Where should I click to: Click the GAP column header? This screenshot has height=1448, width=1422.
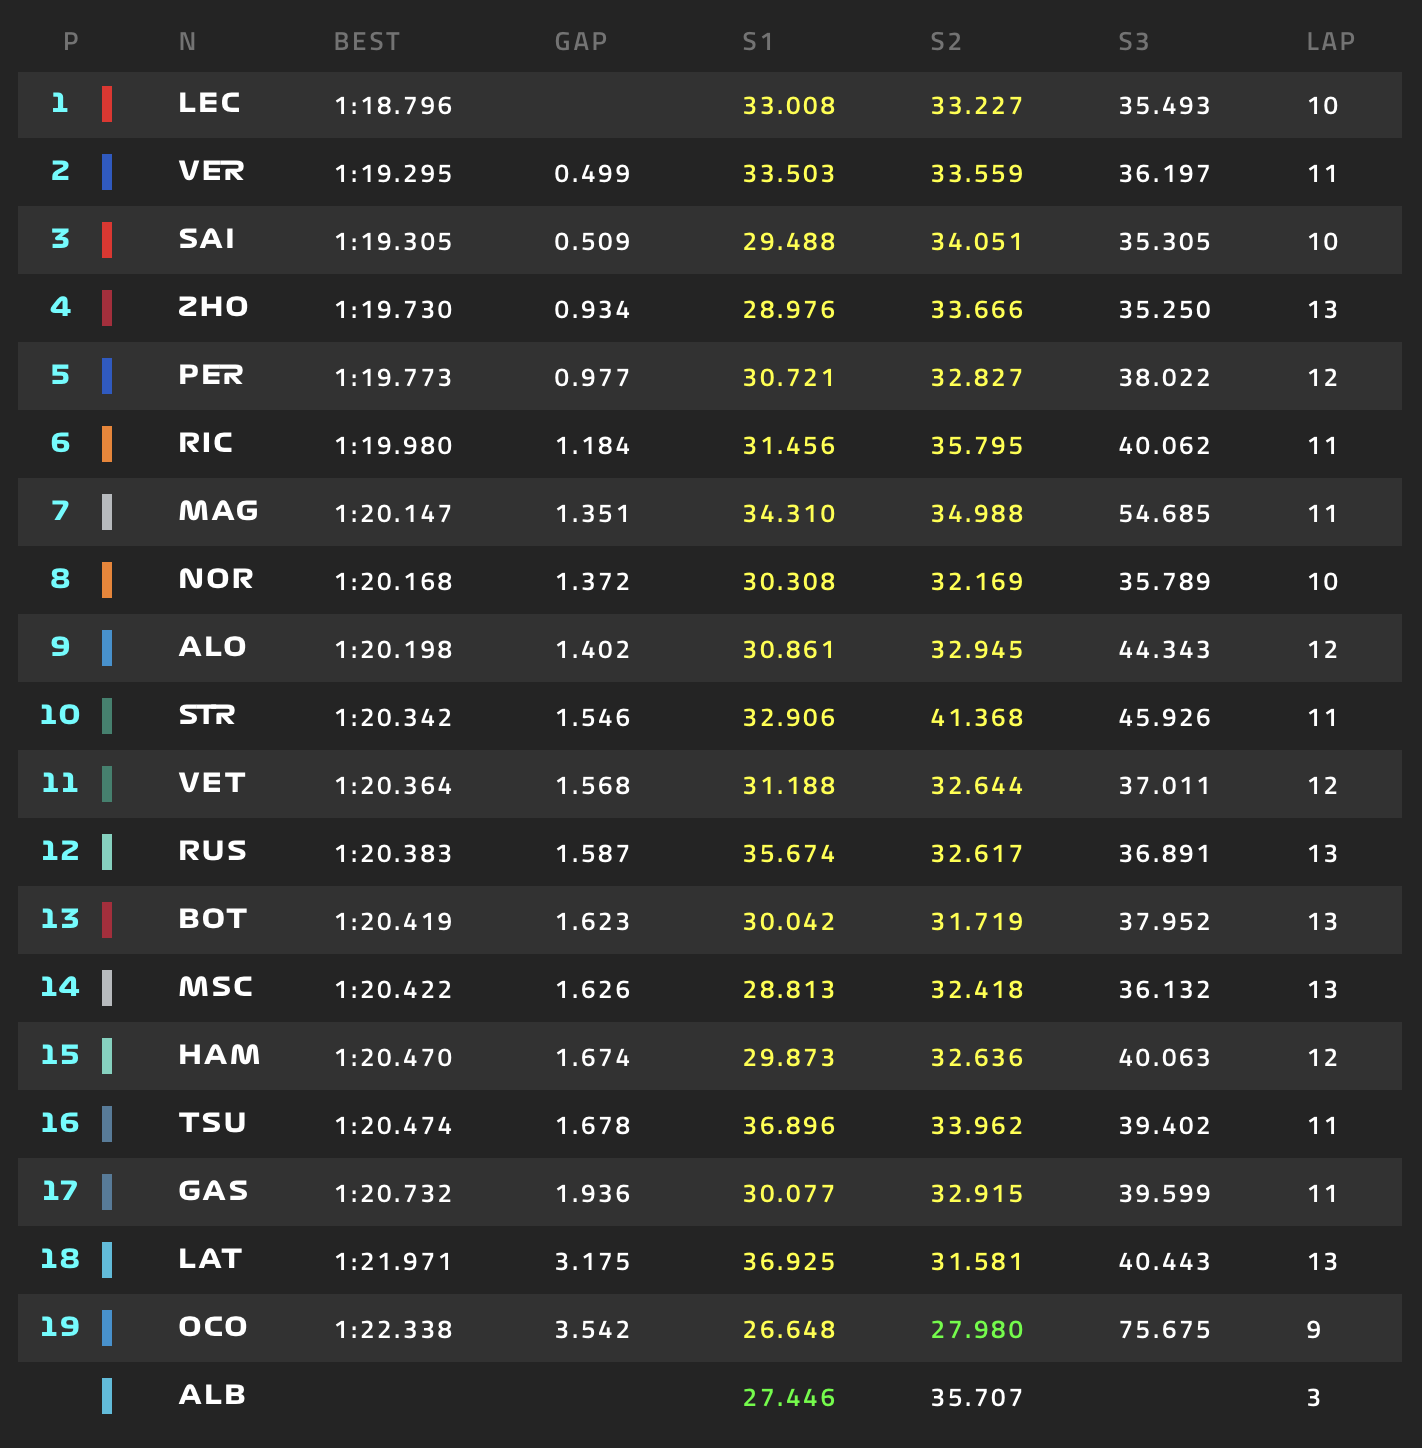pyautogui.click(x=581, y=42)
